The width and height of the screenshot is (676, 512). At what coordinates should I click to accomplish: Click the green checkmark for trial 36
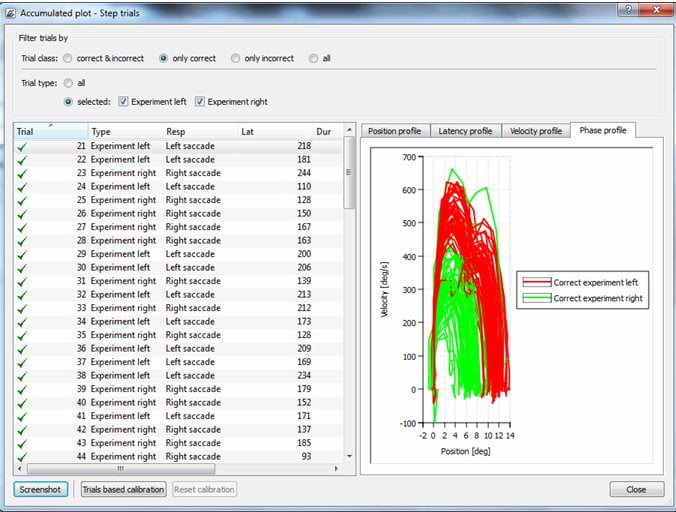coord(22,349)
